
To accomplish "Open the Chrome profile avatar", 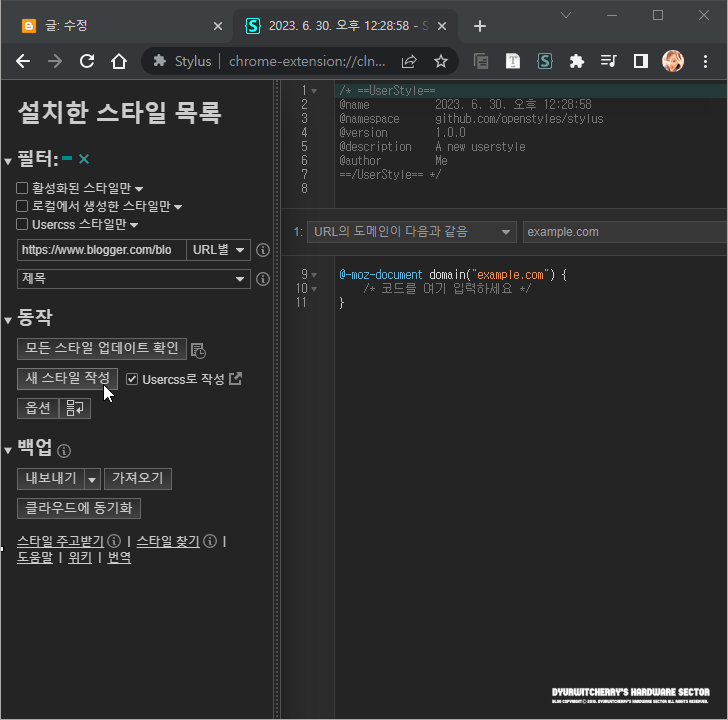I will [x=673, y=61].
